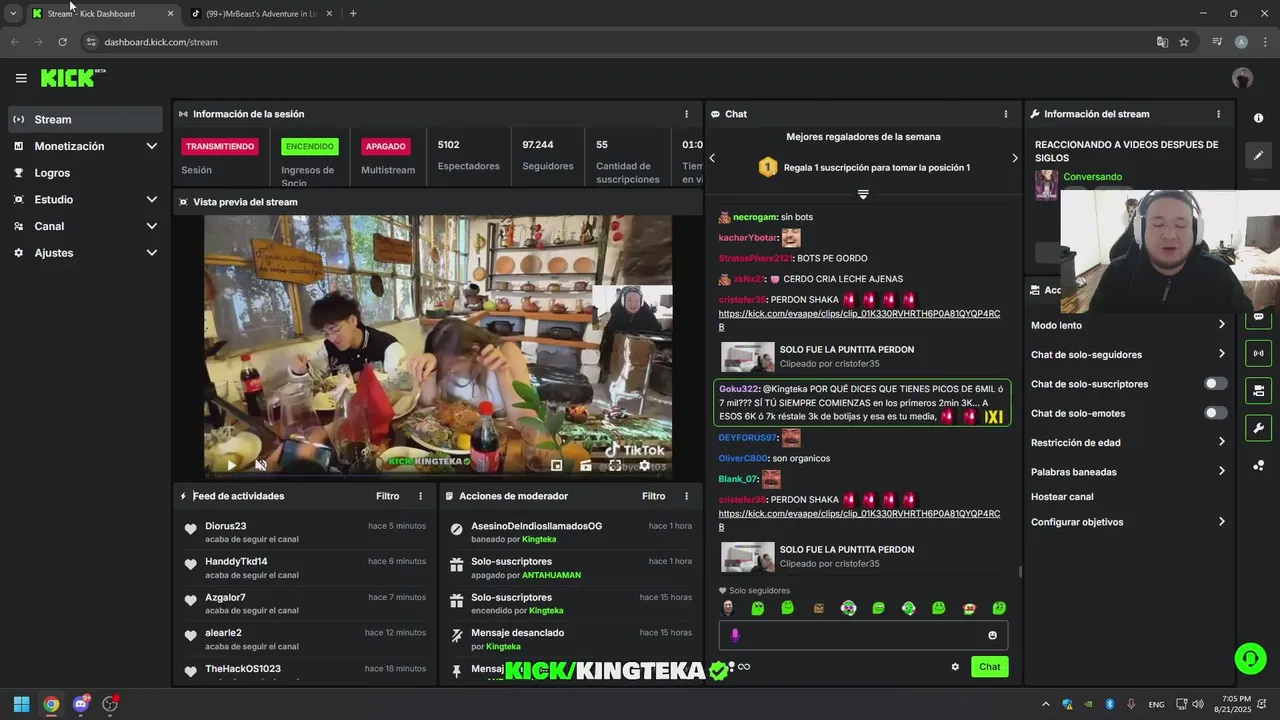Screen dimensions: 1280x720
Task: Open options menu of Información de la sesión
Action: (x=686, y=114)
